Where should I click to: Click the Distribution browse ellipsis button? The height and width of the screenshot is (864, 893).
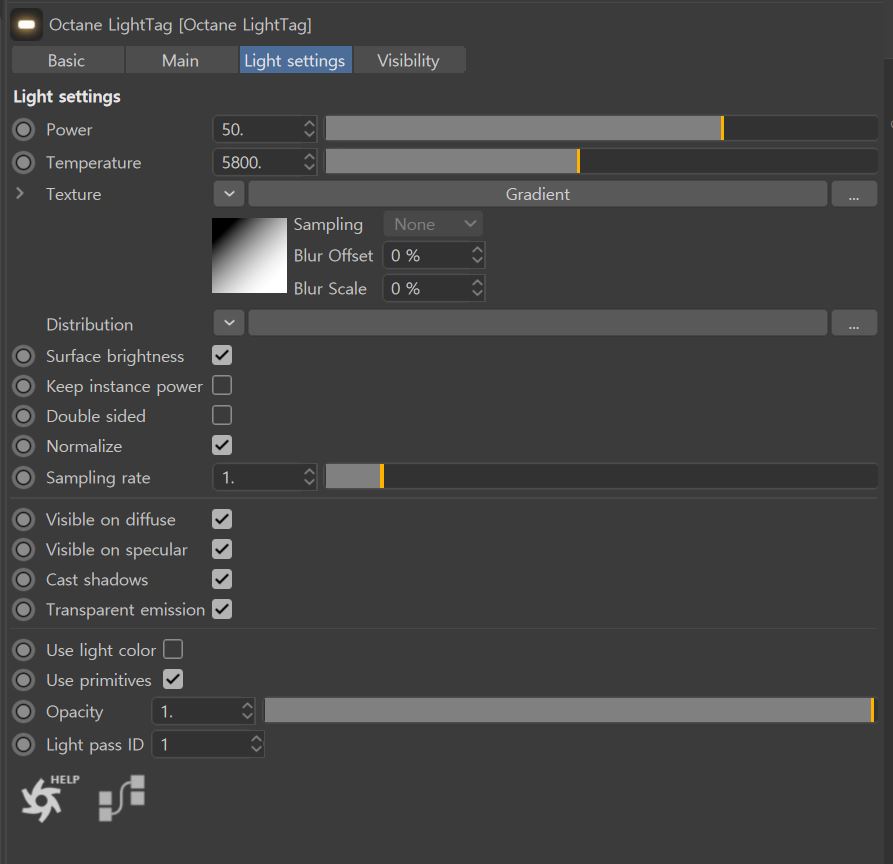pyautogui.click(x=853, y=323)
